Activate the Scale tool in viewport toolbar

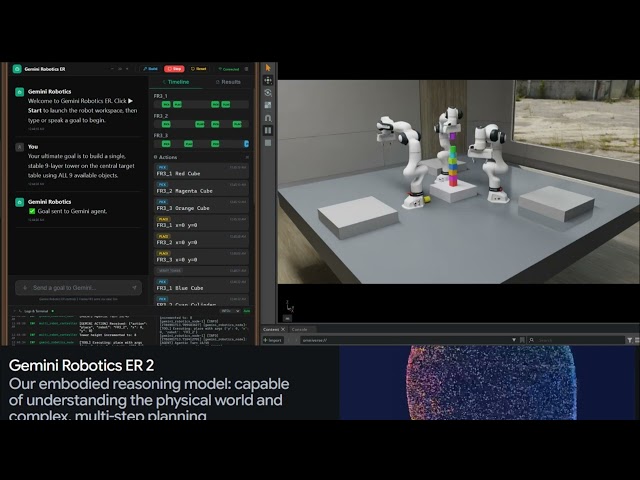(x=268, y=105)
